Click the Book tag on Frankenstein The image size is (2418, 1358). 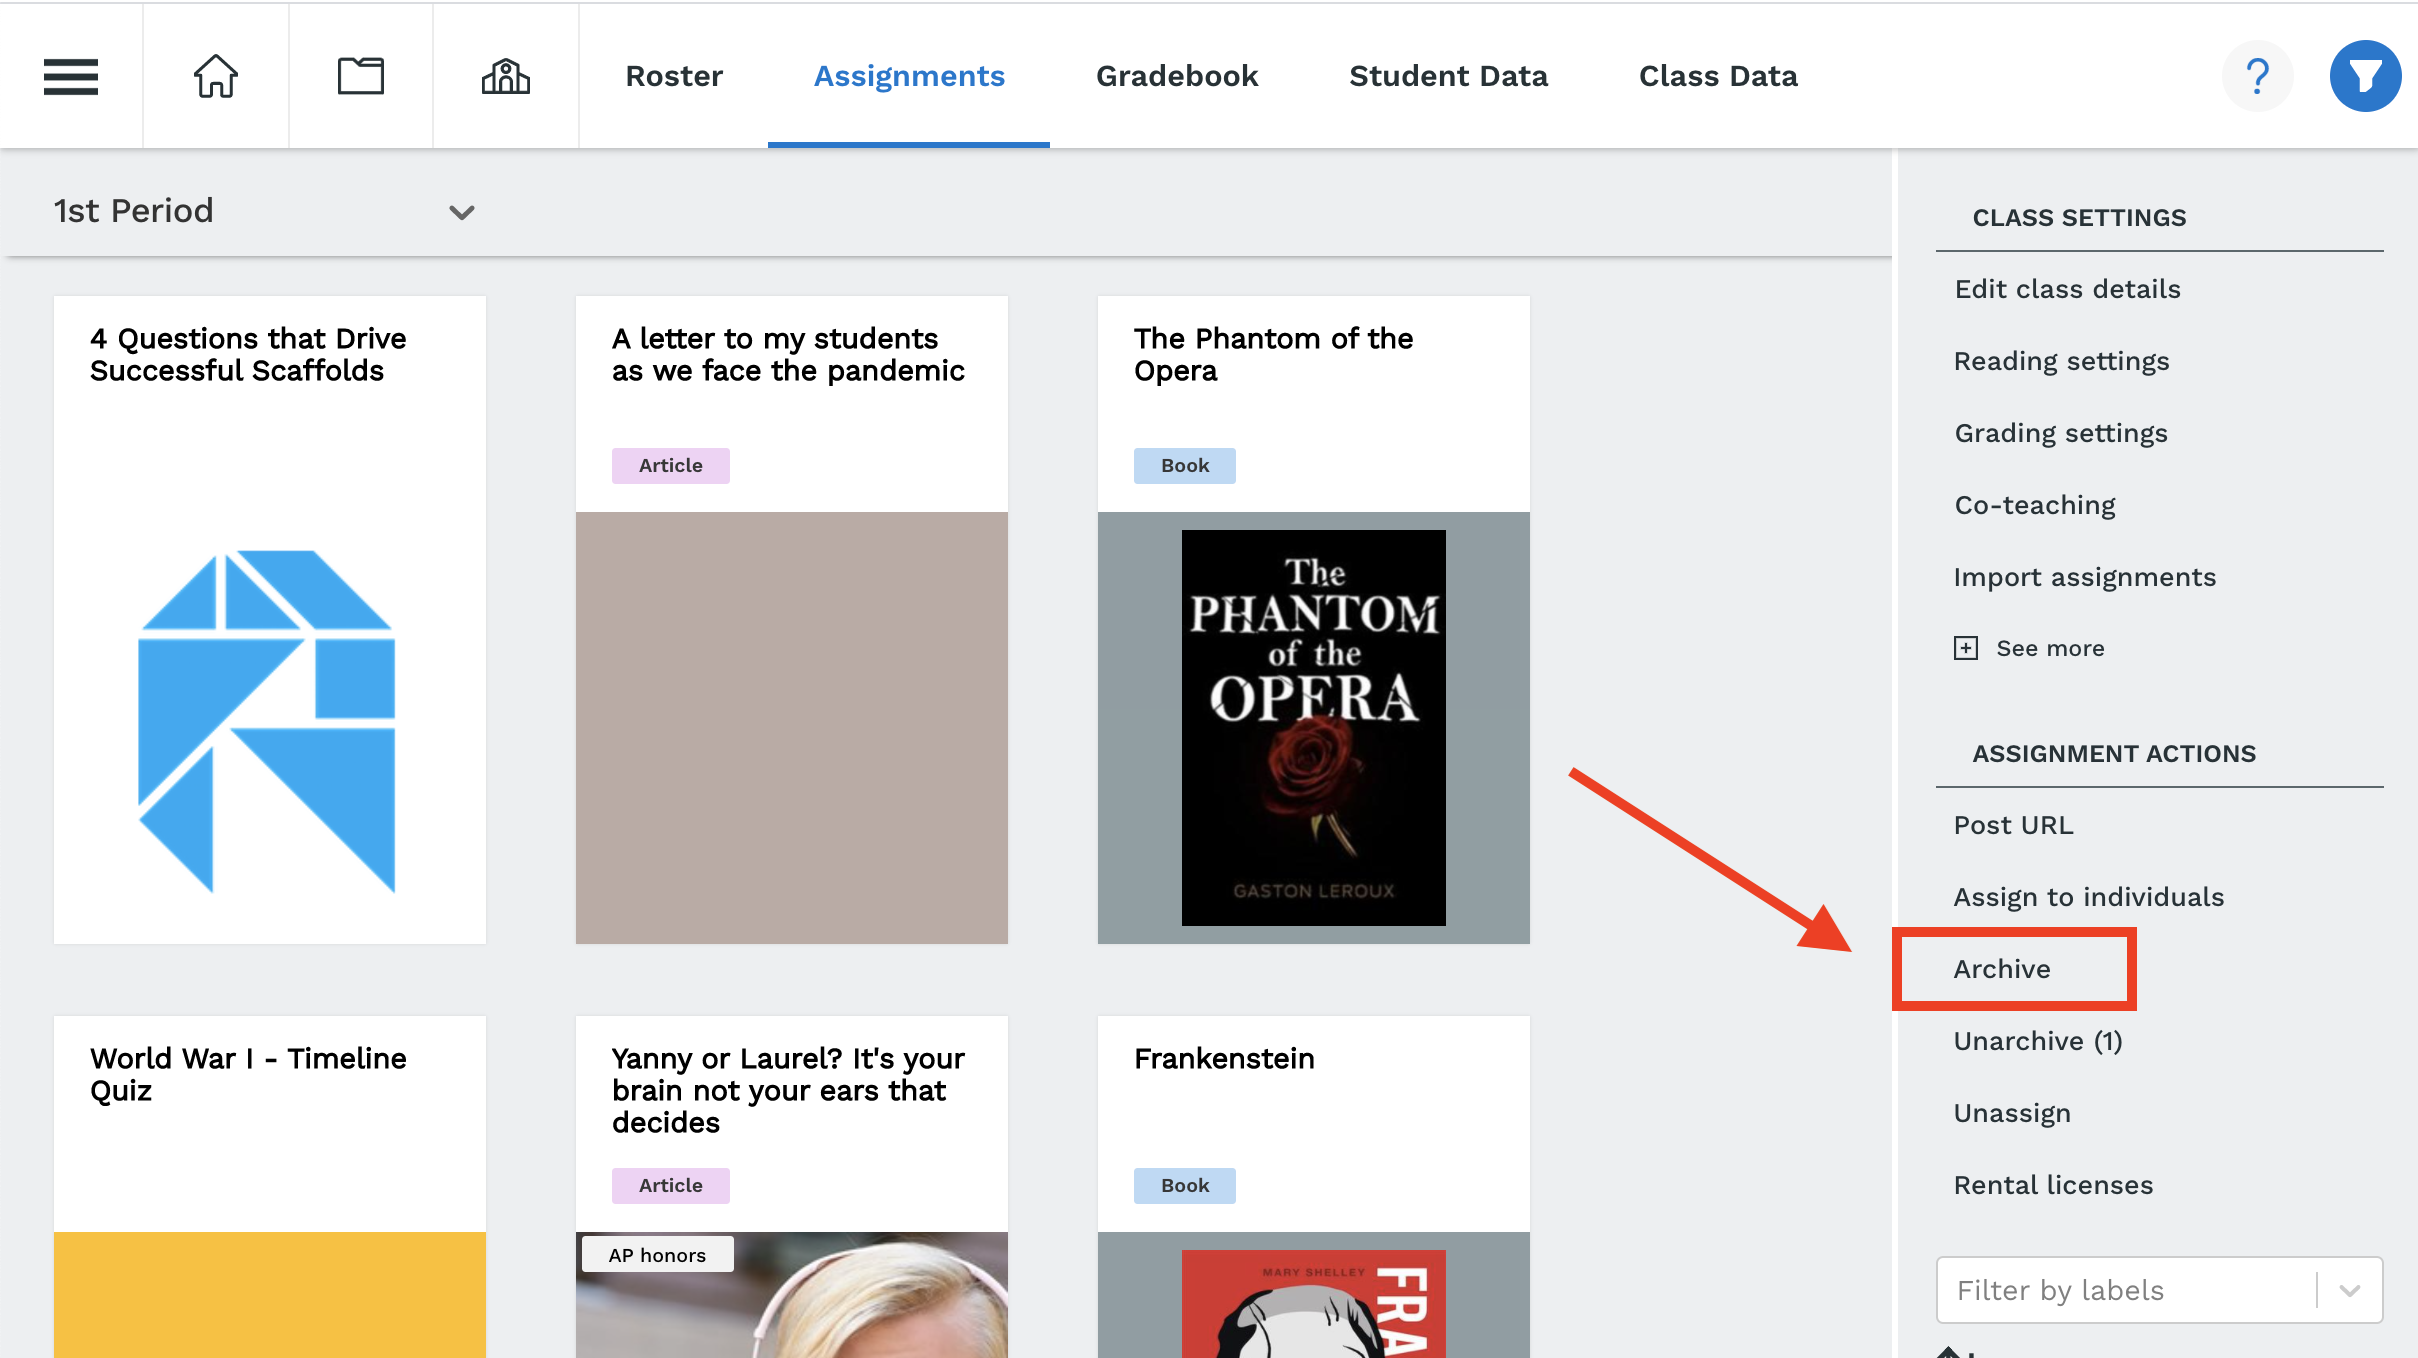tap(1184, 1185)
